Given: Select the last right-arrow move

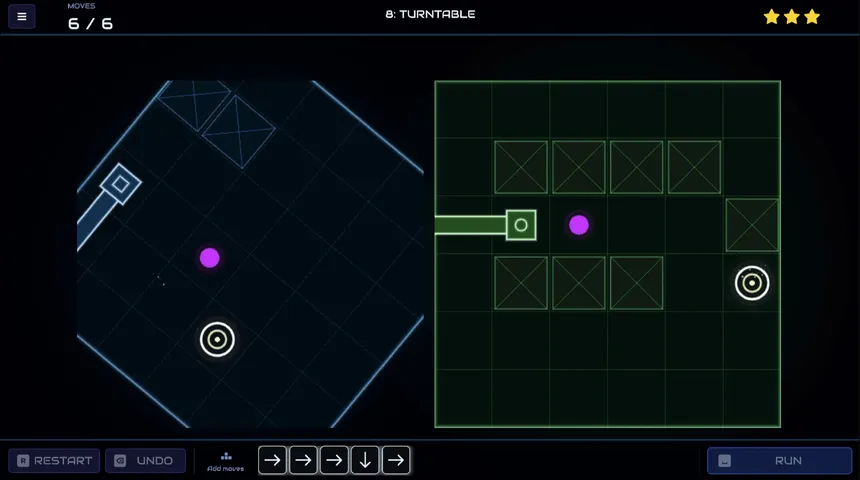Looking at the screenshot, I should [395, 460].
